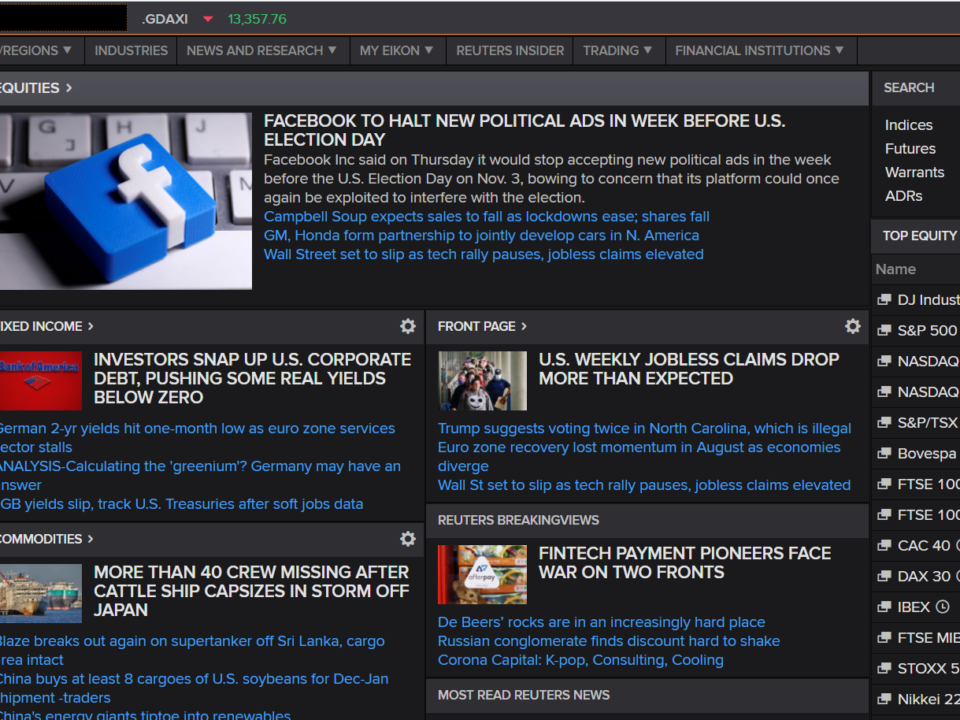
Task: Click the window icon beside DJ Indust
Action: (x=883, y=299)
